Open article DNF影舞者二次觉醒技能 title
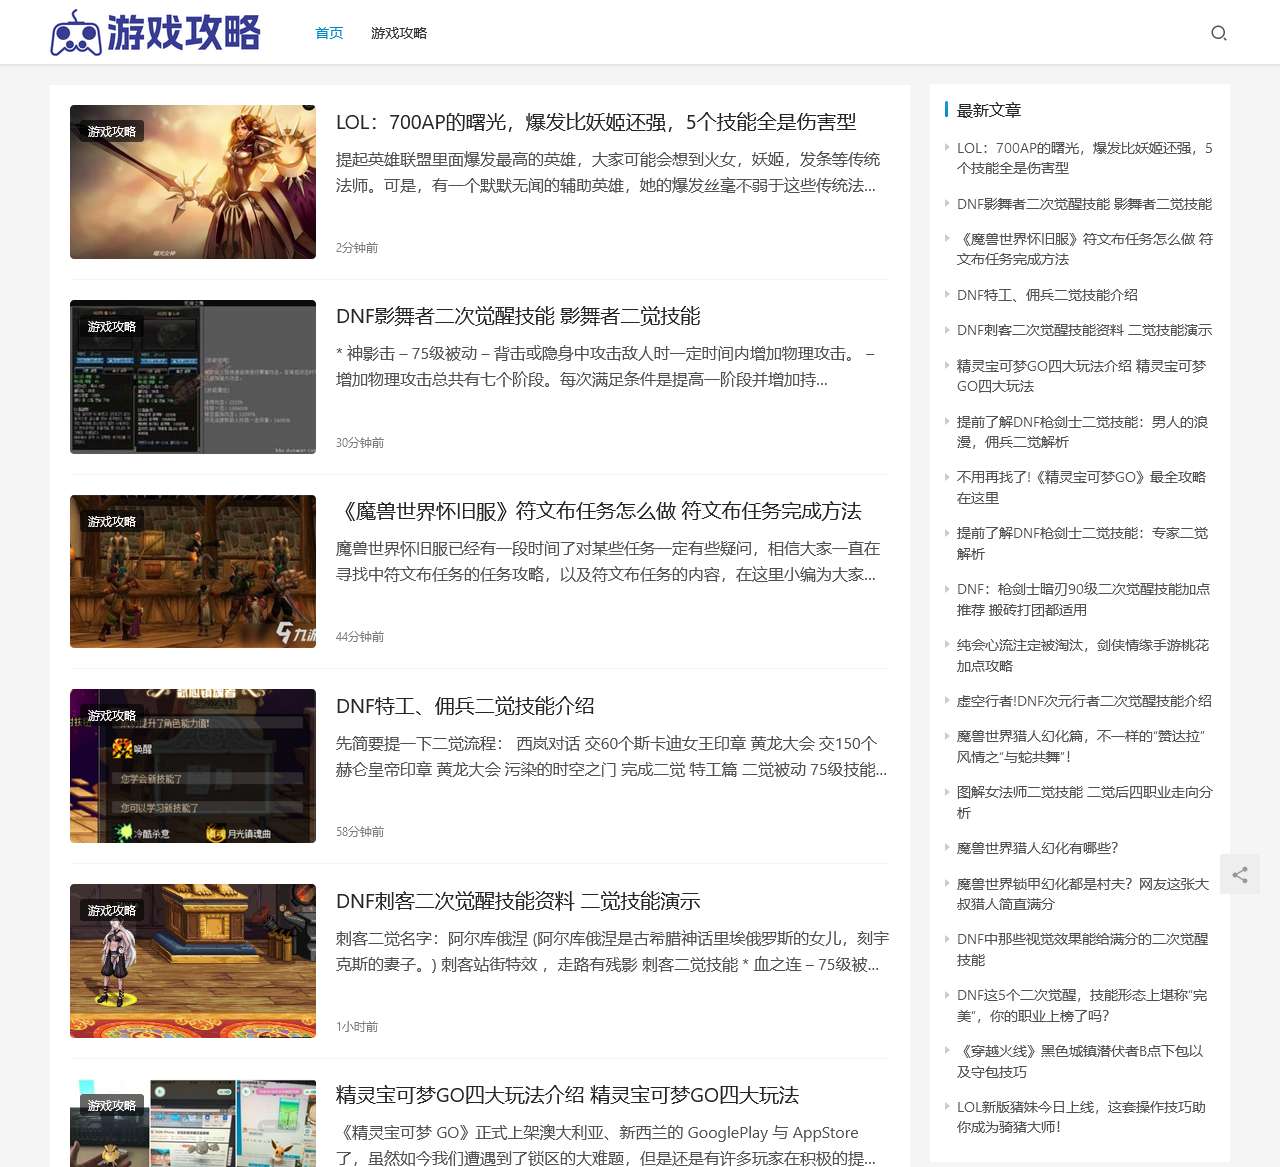Screen dimensions: 1280x1167 click(x=518, y=316)
